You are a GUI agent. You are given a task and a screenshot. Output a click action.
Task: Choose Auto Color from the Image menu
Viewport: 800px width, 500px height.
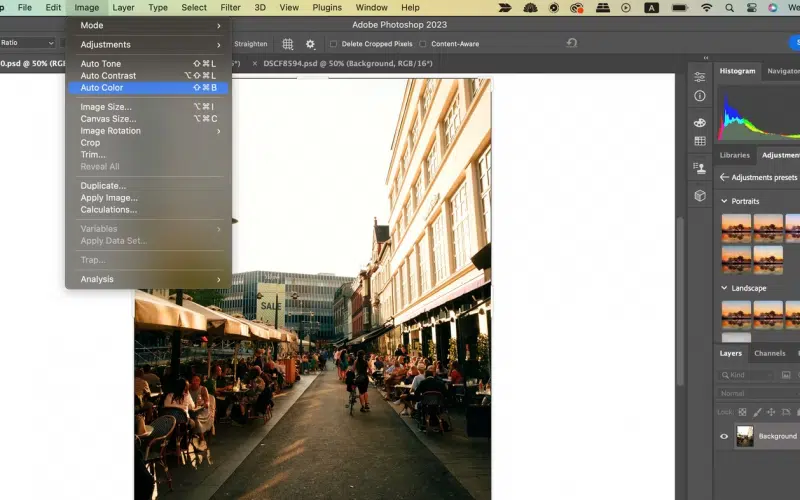pos(102,88)
